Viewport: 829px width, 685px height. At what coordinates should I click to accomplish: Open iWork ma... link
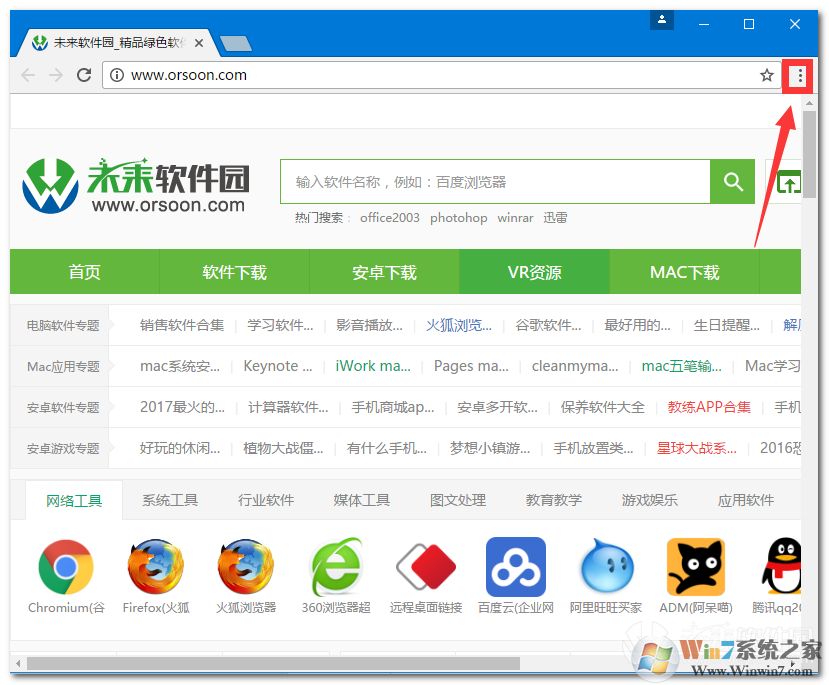pos(373,366)
